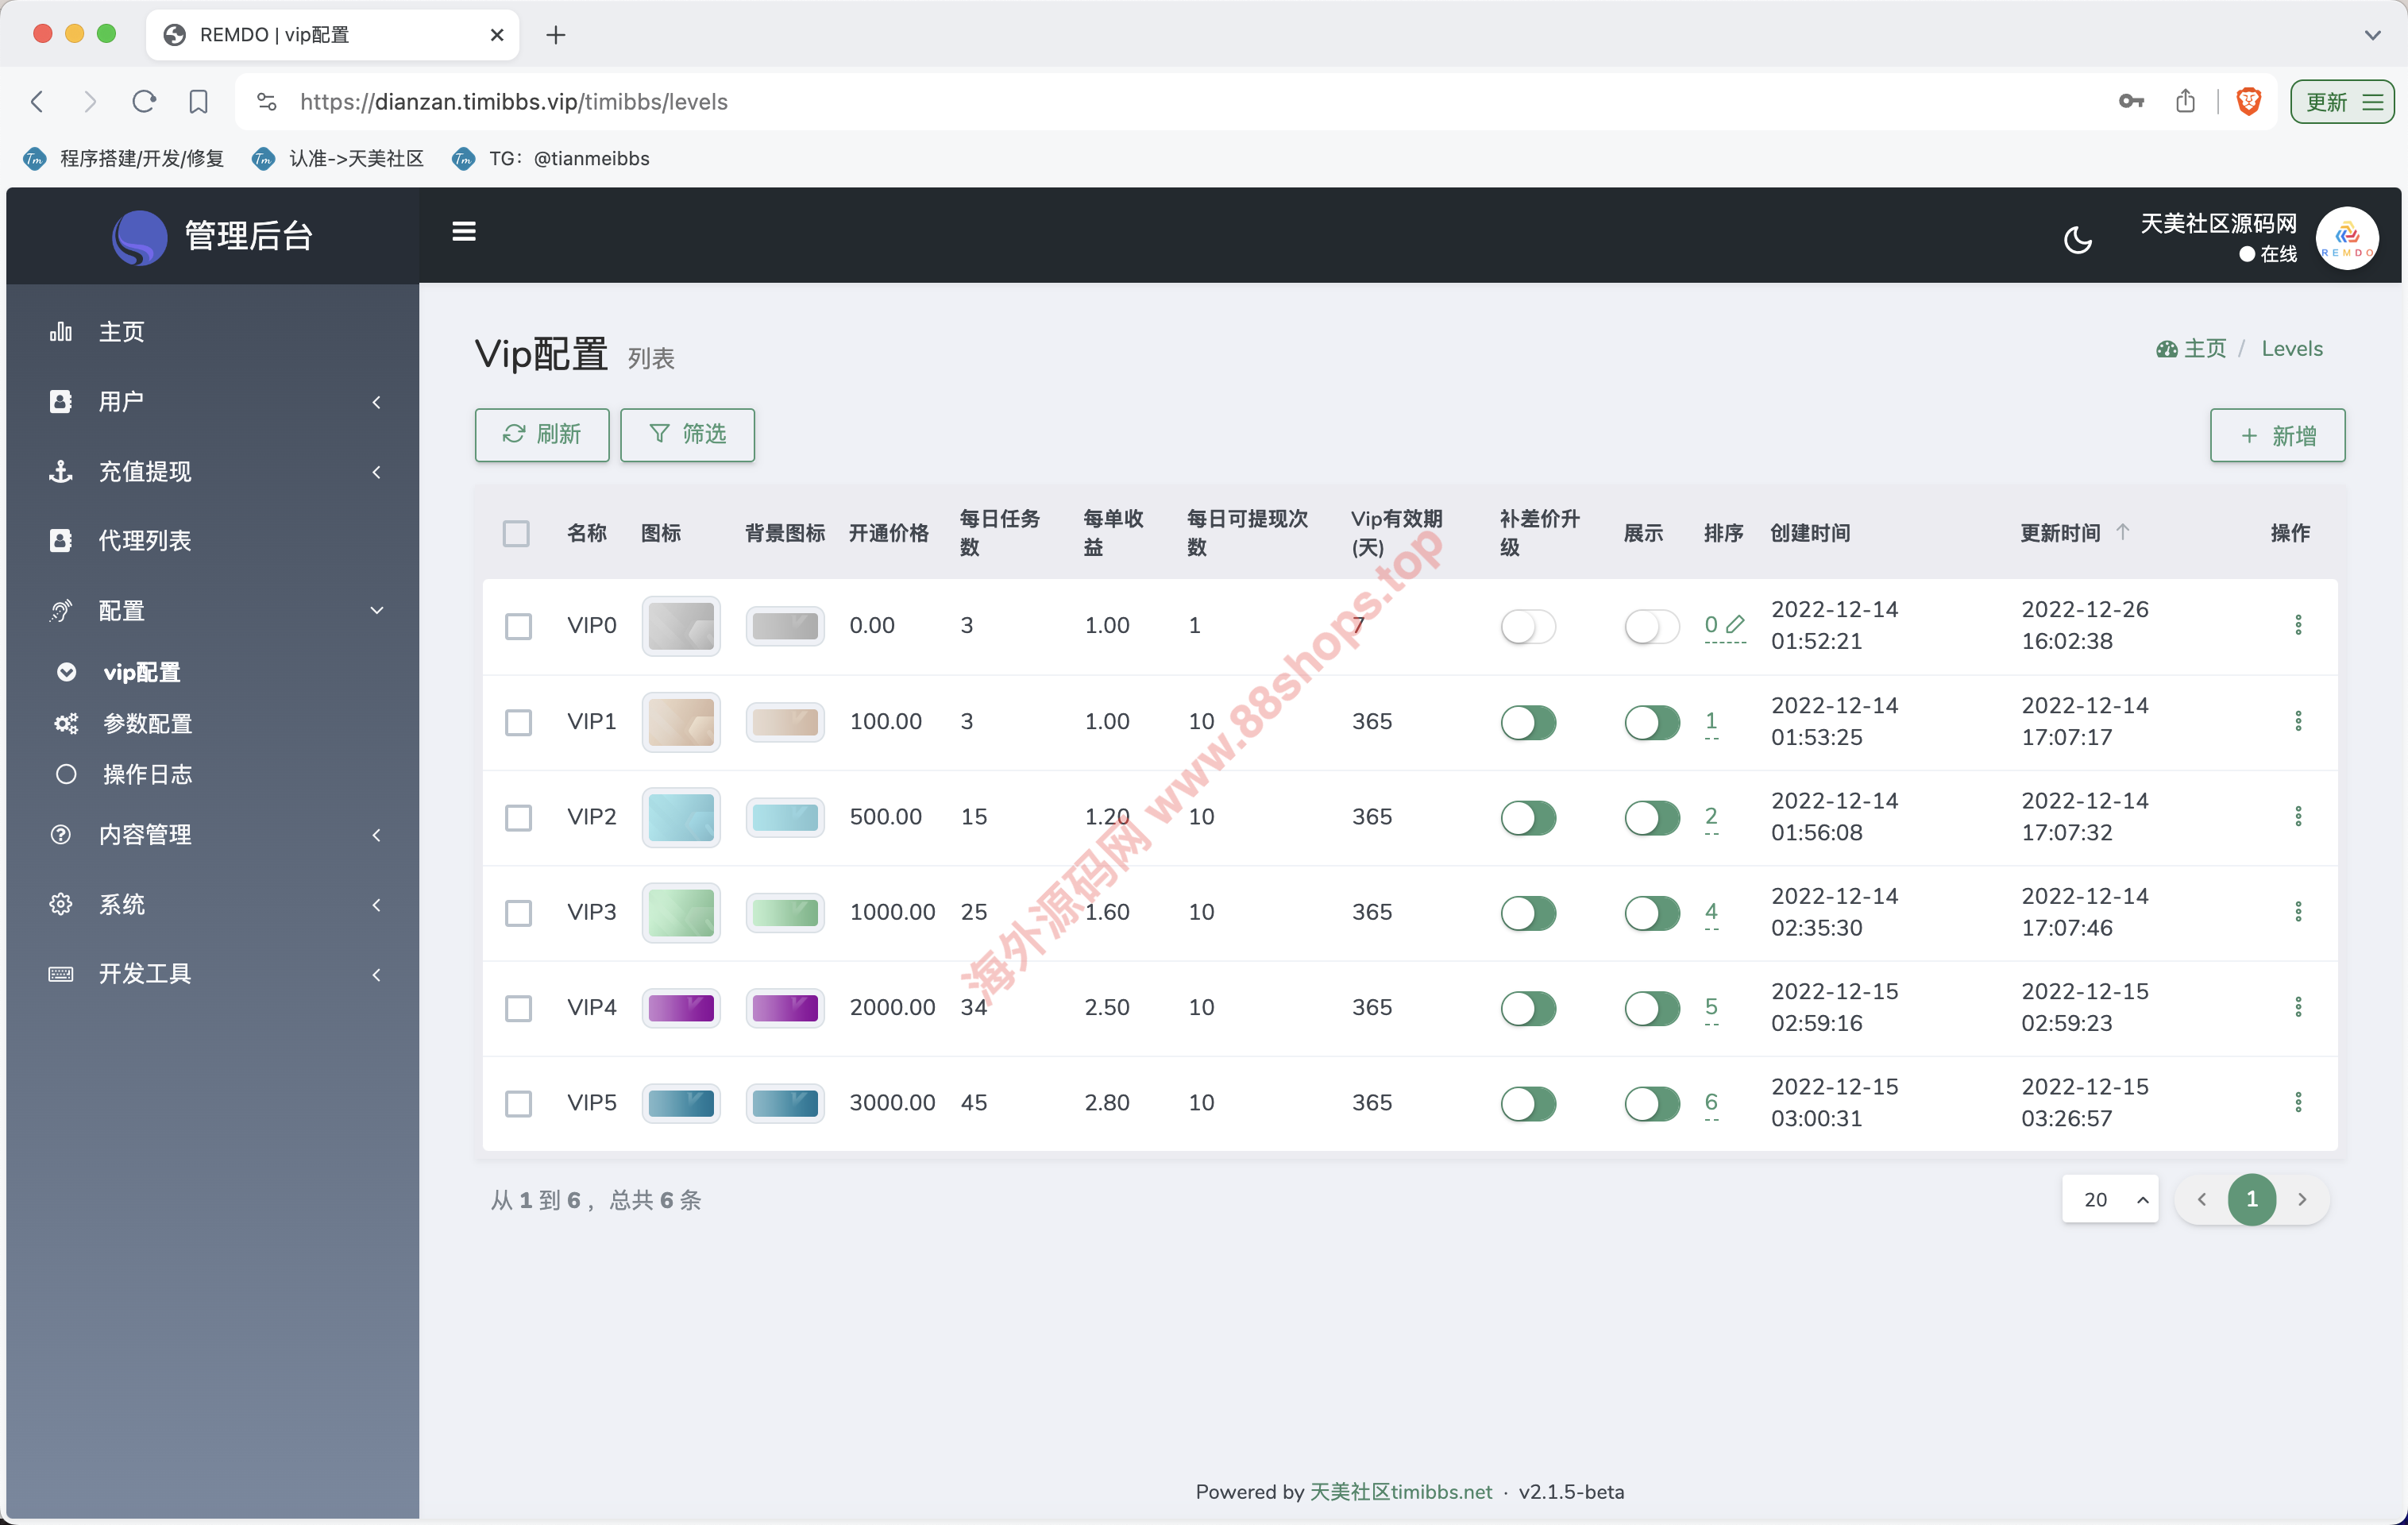The image size is (2408, 1525).
Task: Click the Brave shields icon
Action: pos(2248,101)
